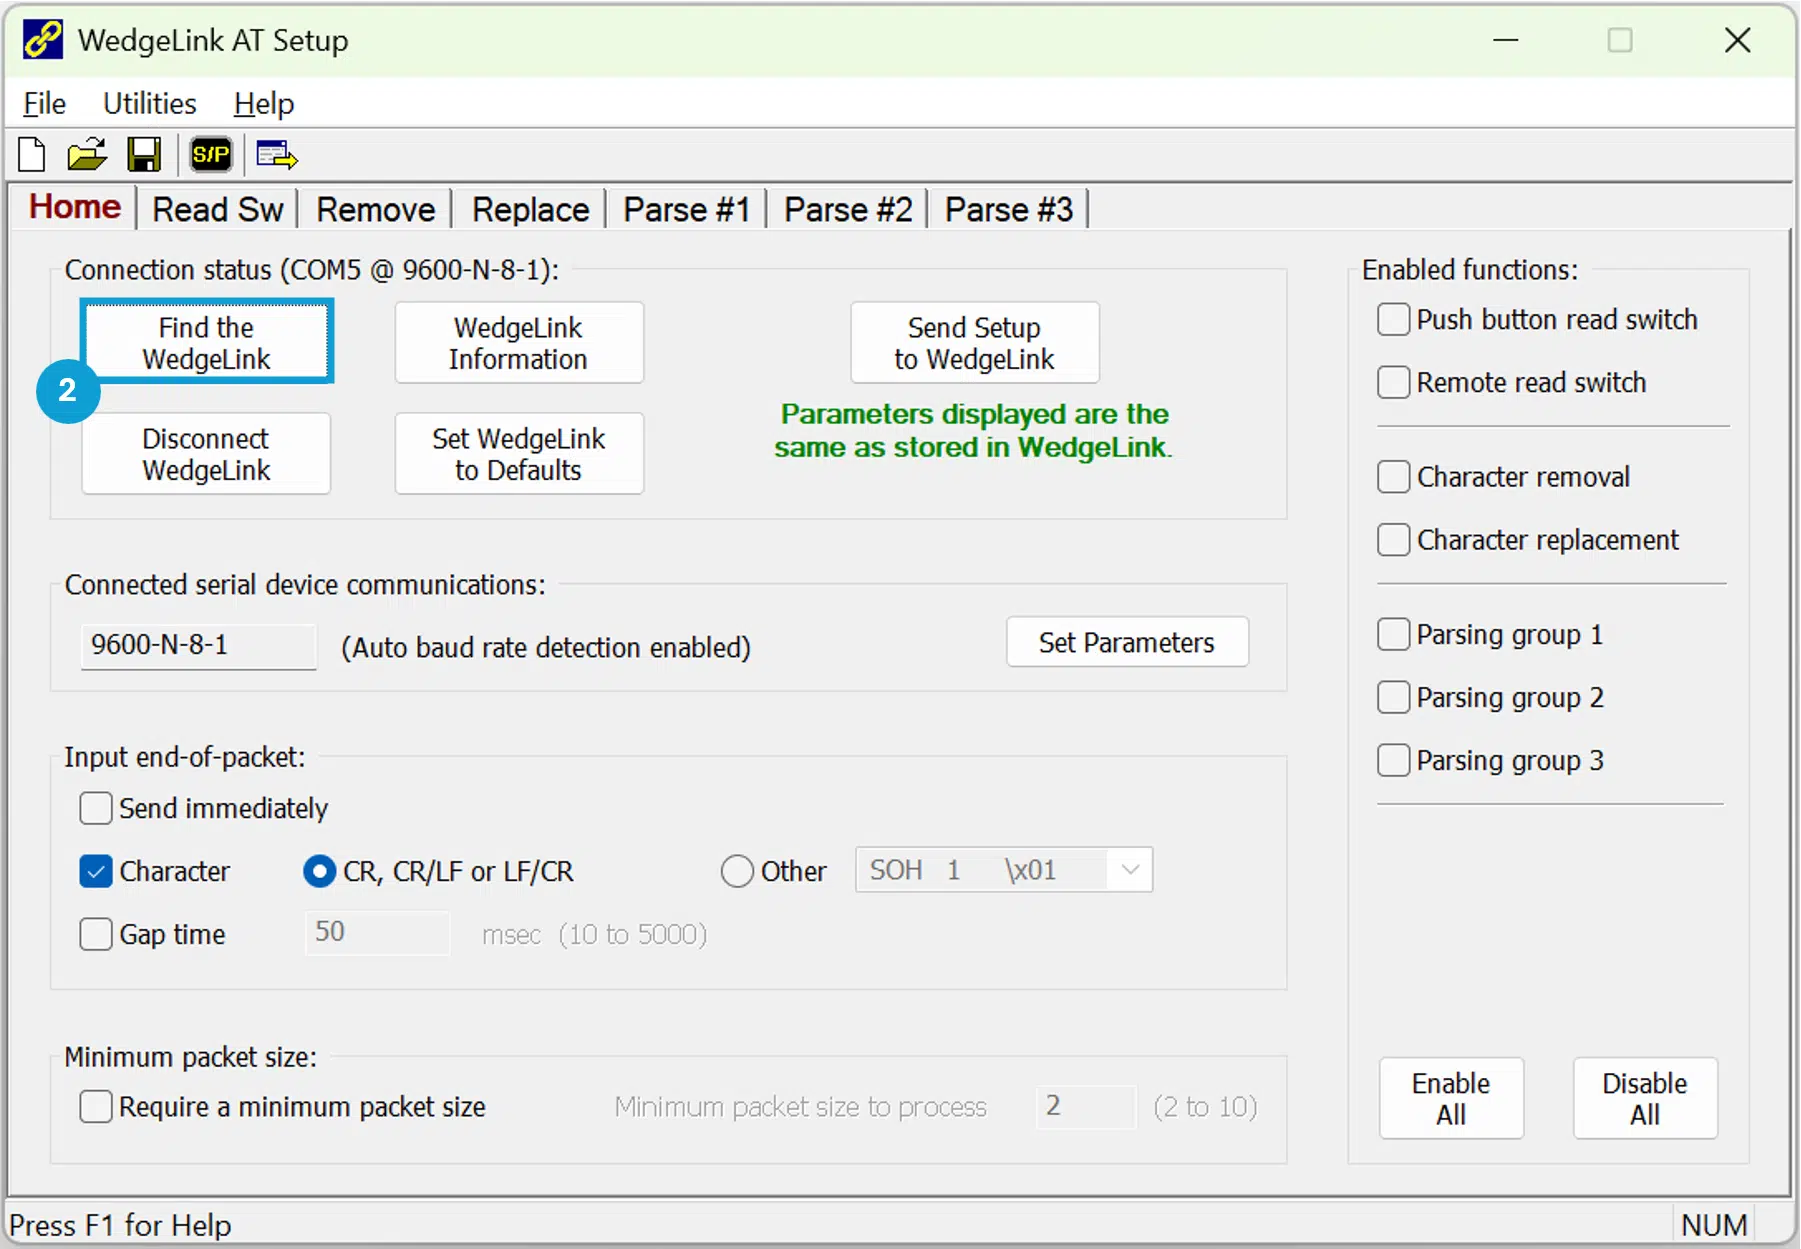Check the Gap time checkbox

point(96,934)
